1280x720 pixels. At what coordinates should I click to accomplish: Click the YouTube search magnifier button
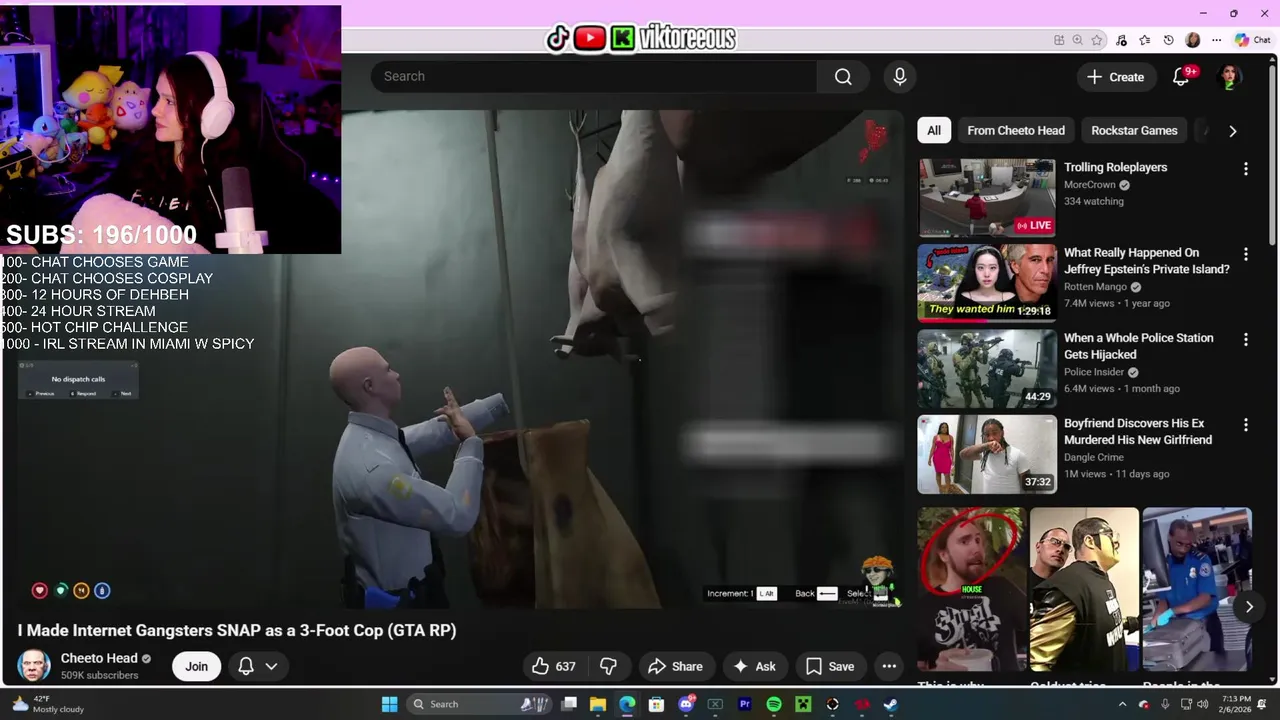tap(843, 77)
